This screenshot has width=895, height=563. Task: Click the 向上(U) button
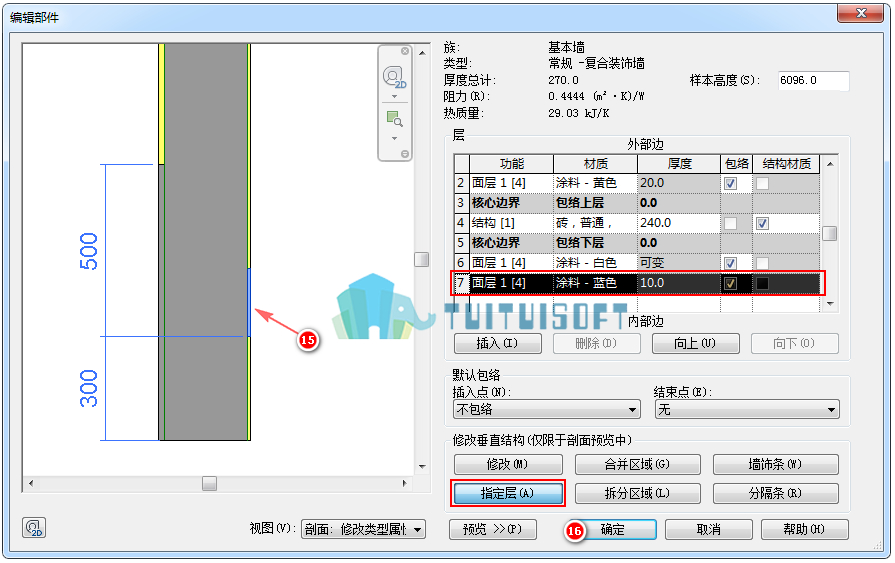695,343
